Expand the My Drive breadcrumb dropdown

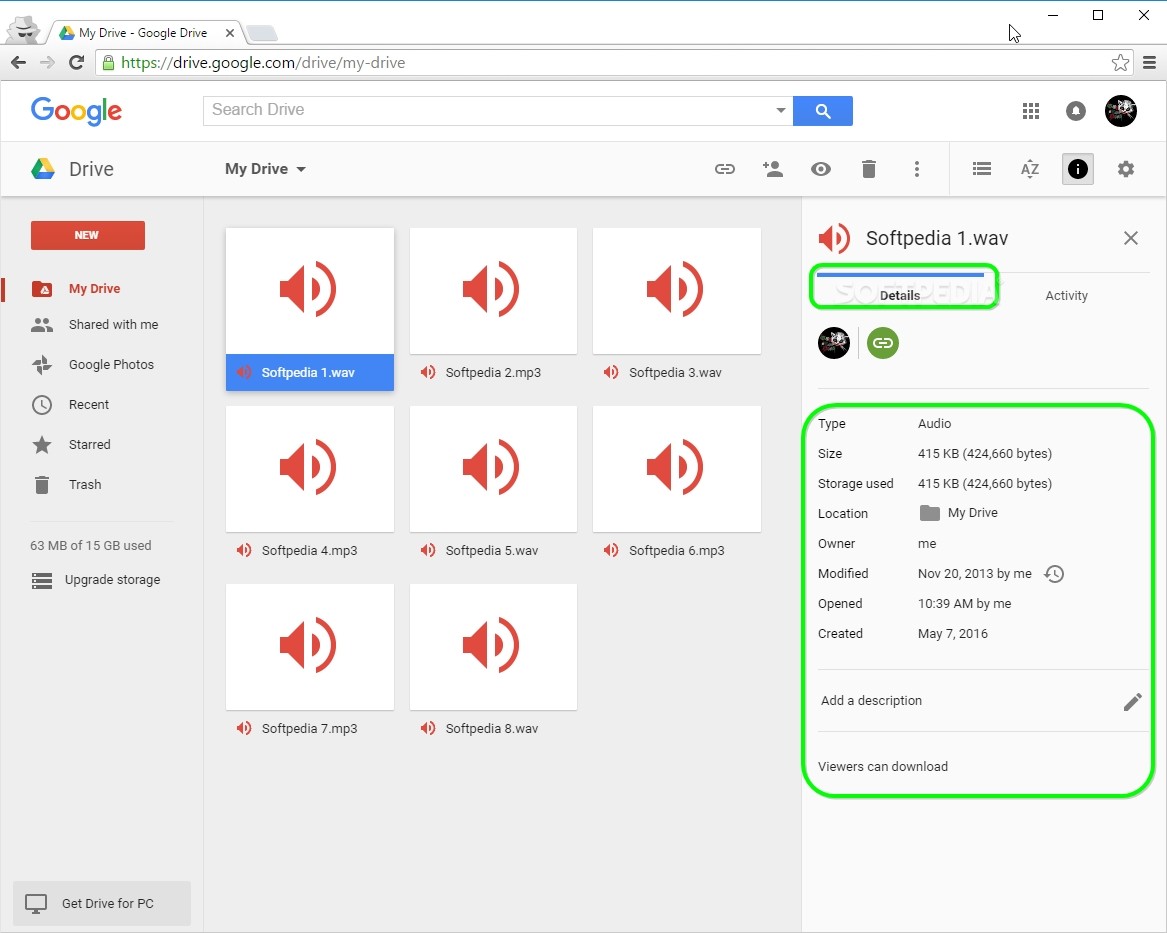tap(299, 169)
